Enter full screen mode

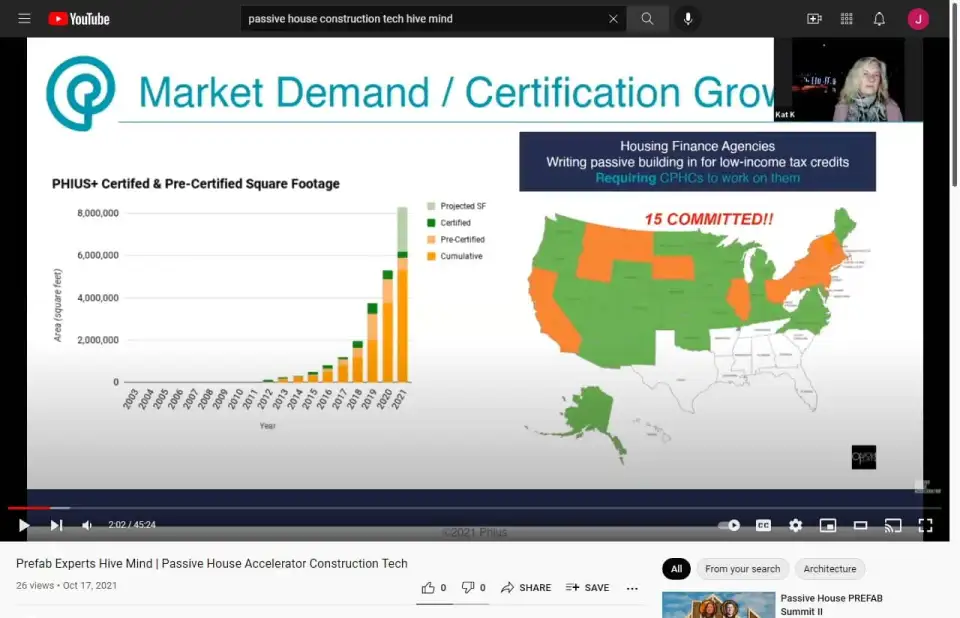point(925,525)
